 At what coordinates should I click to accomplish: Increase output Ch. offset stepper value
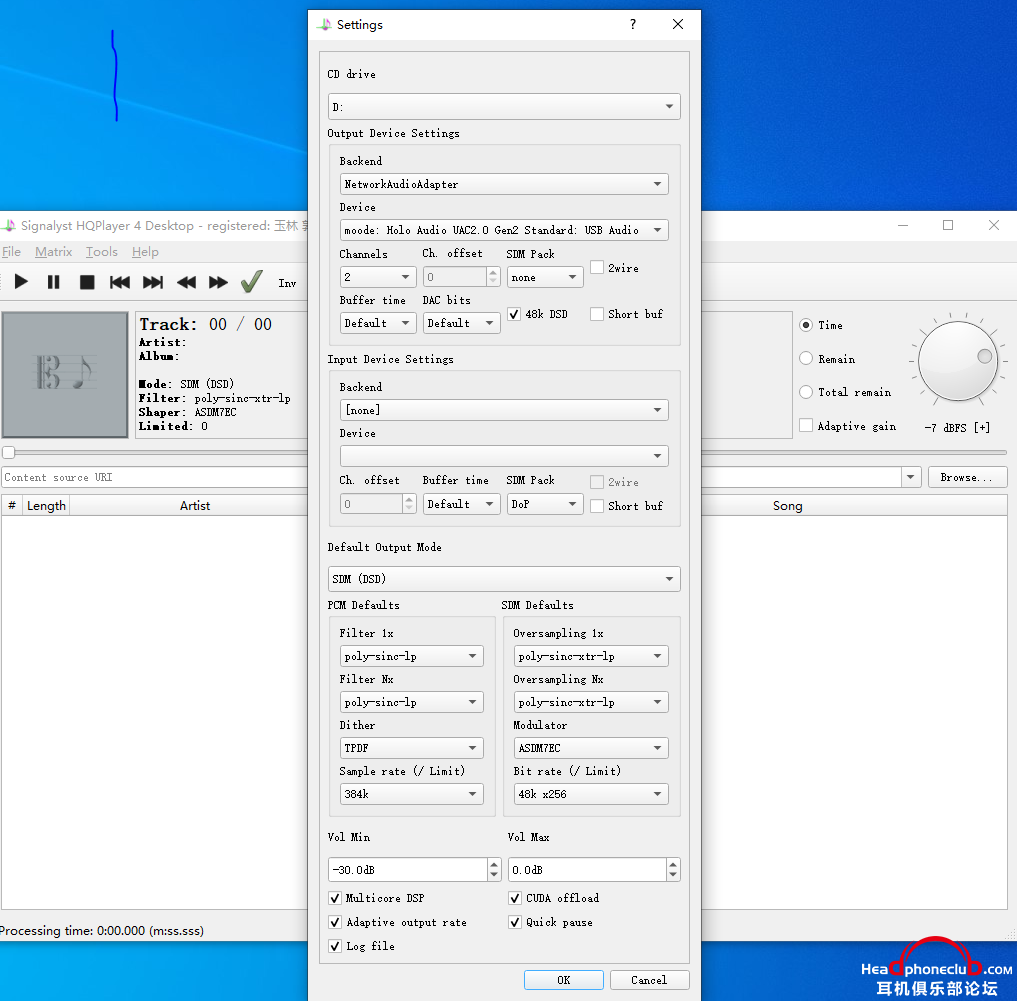pyautogui.click(x=494, y=272)
